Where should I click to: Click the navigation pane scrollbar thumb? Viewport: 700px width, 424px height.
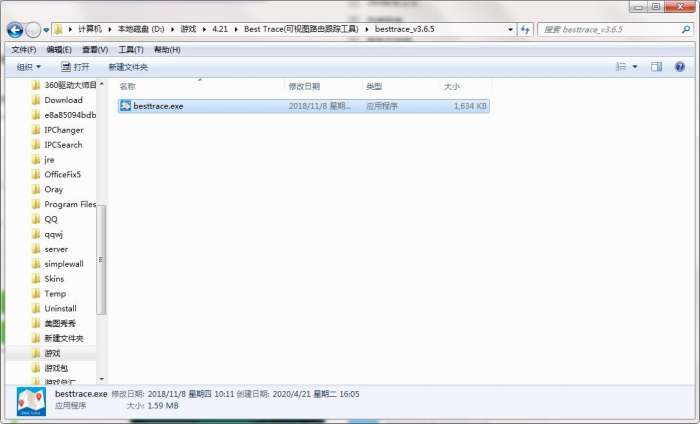pos(101,260)
